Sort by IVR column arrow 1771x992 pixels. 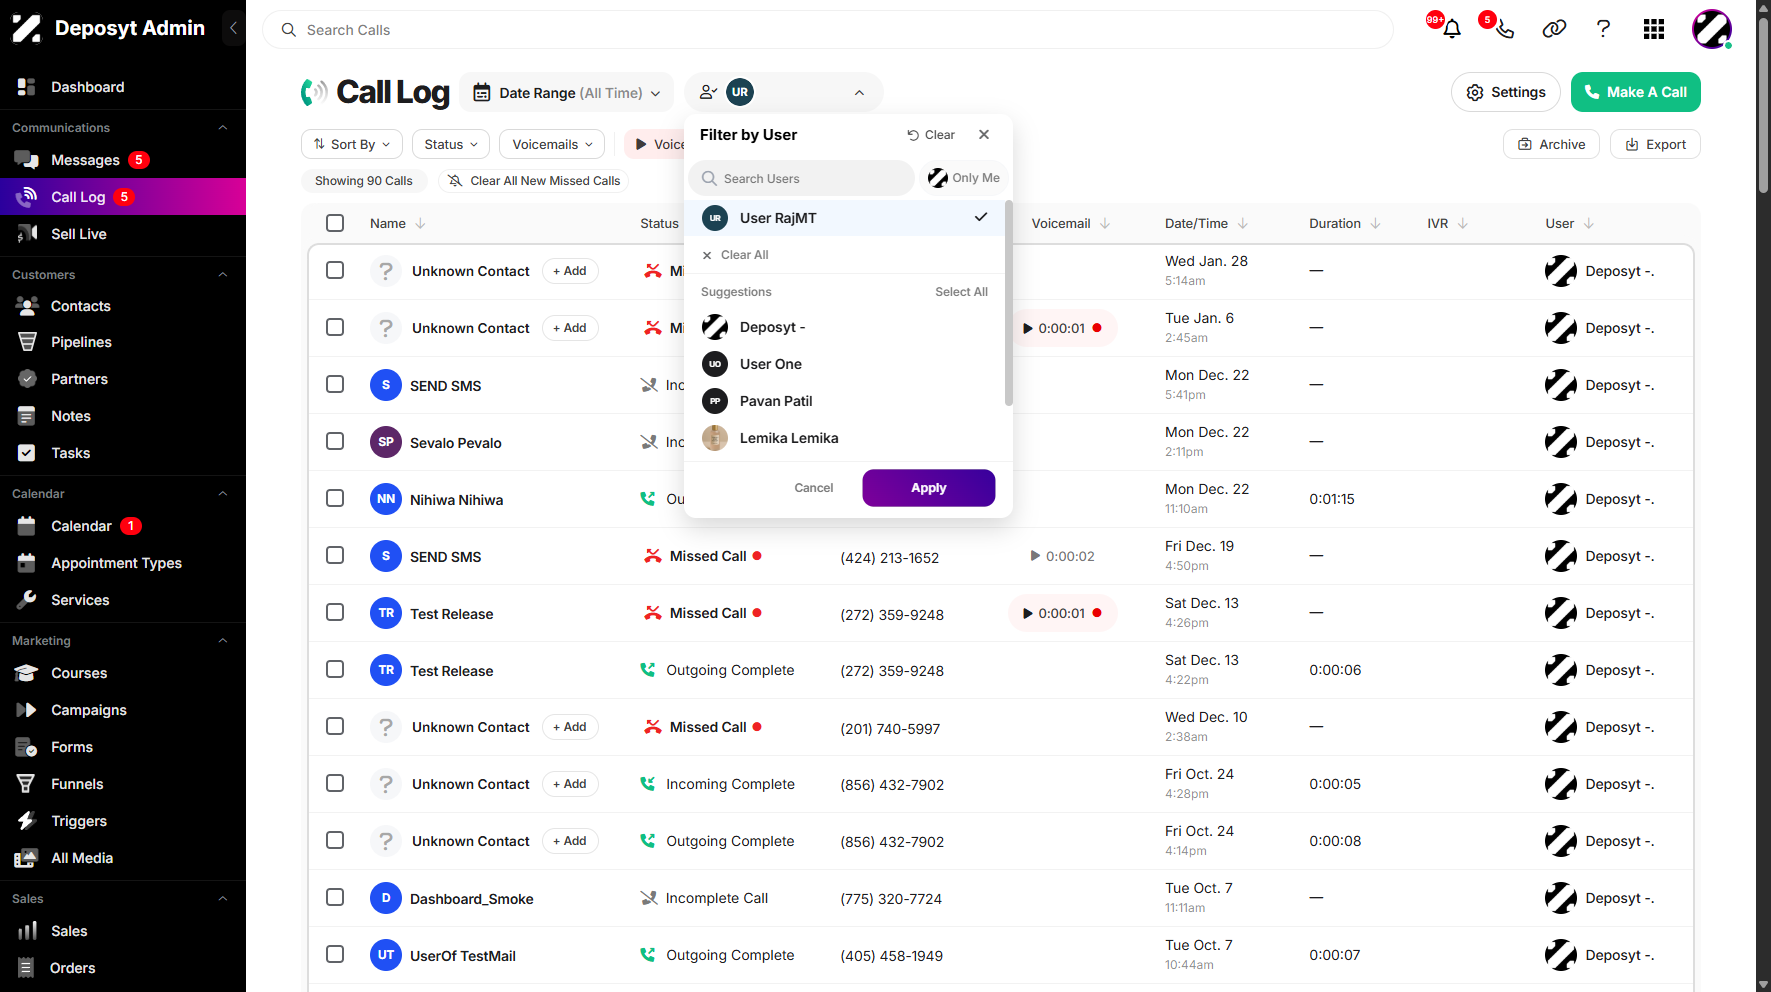1463,224
